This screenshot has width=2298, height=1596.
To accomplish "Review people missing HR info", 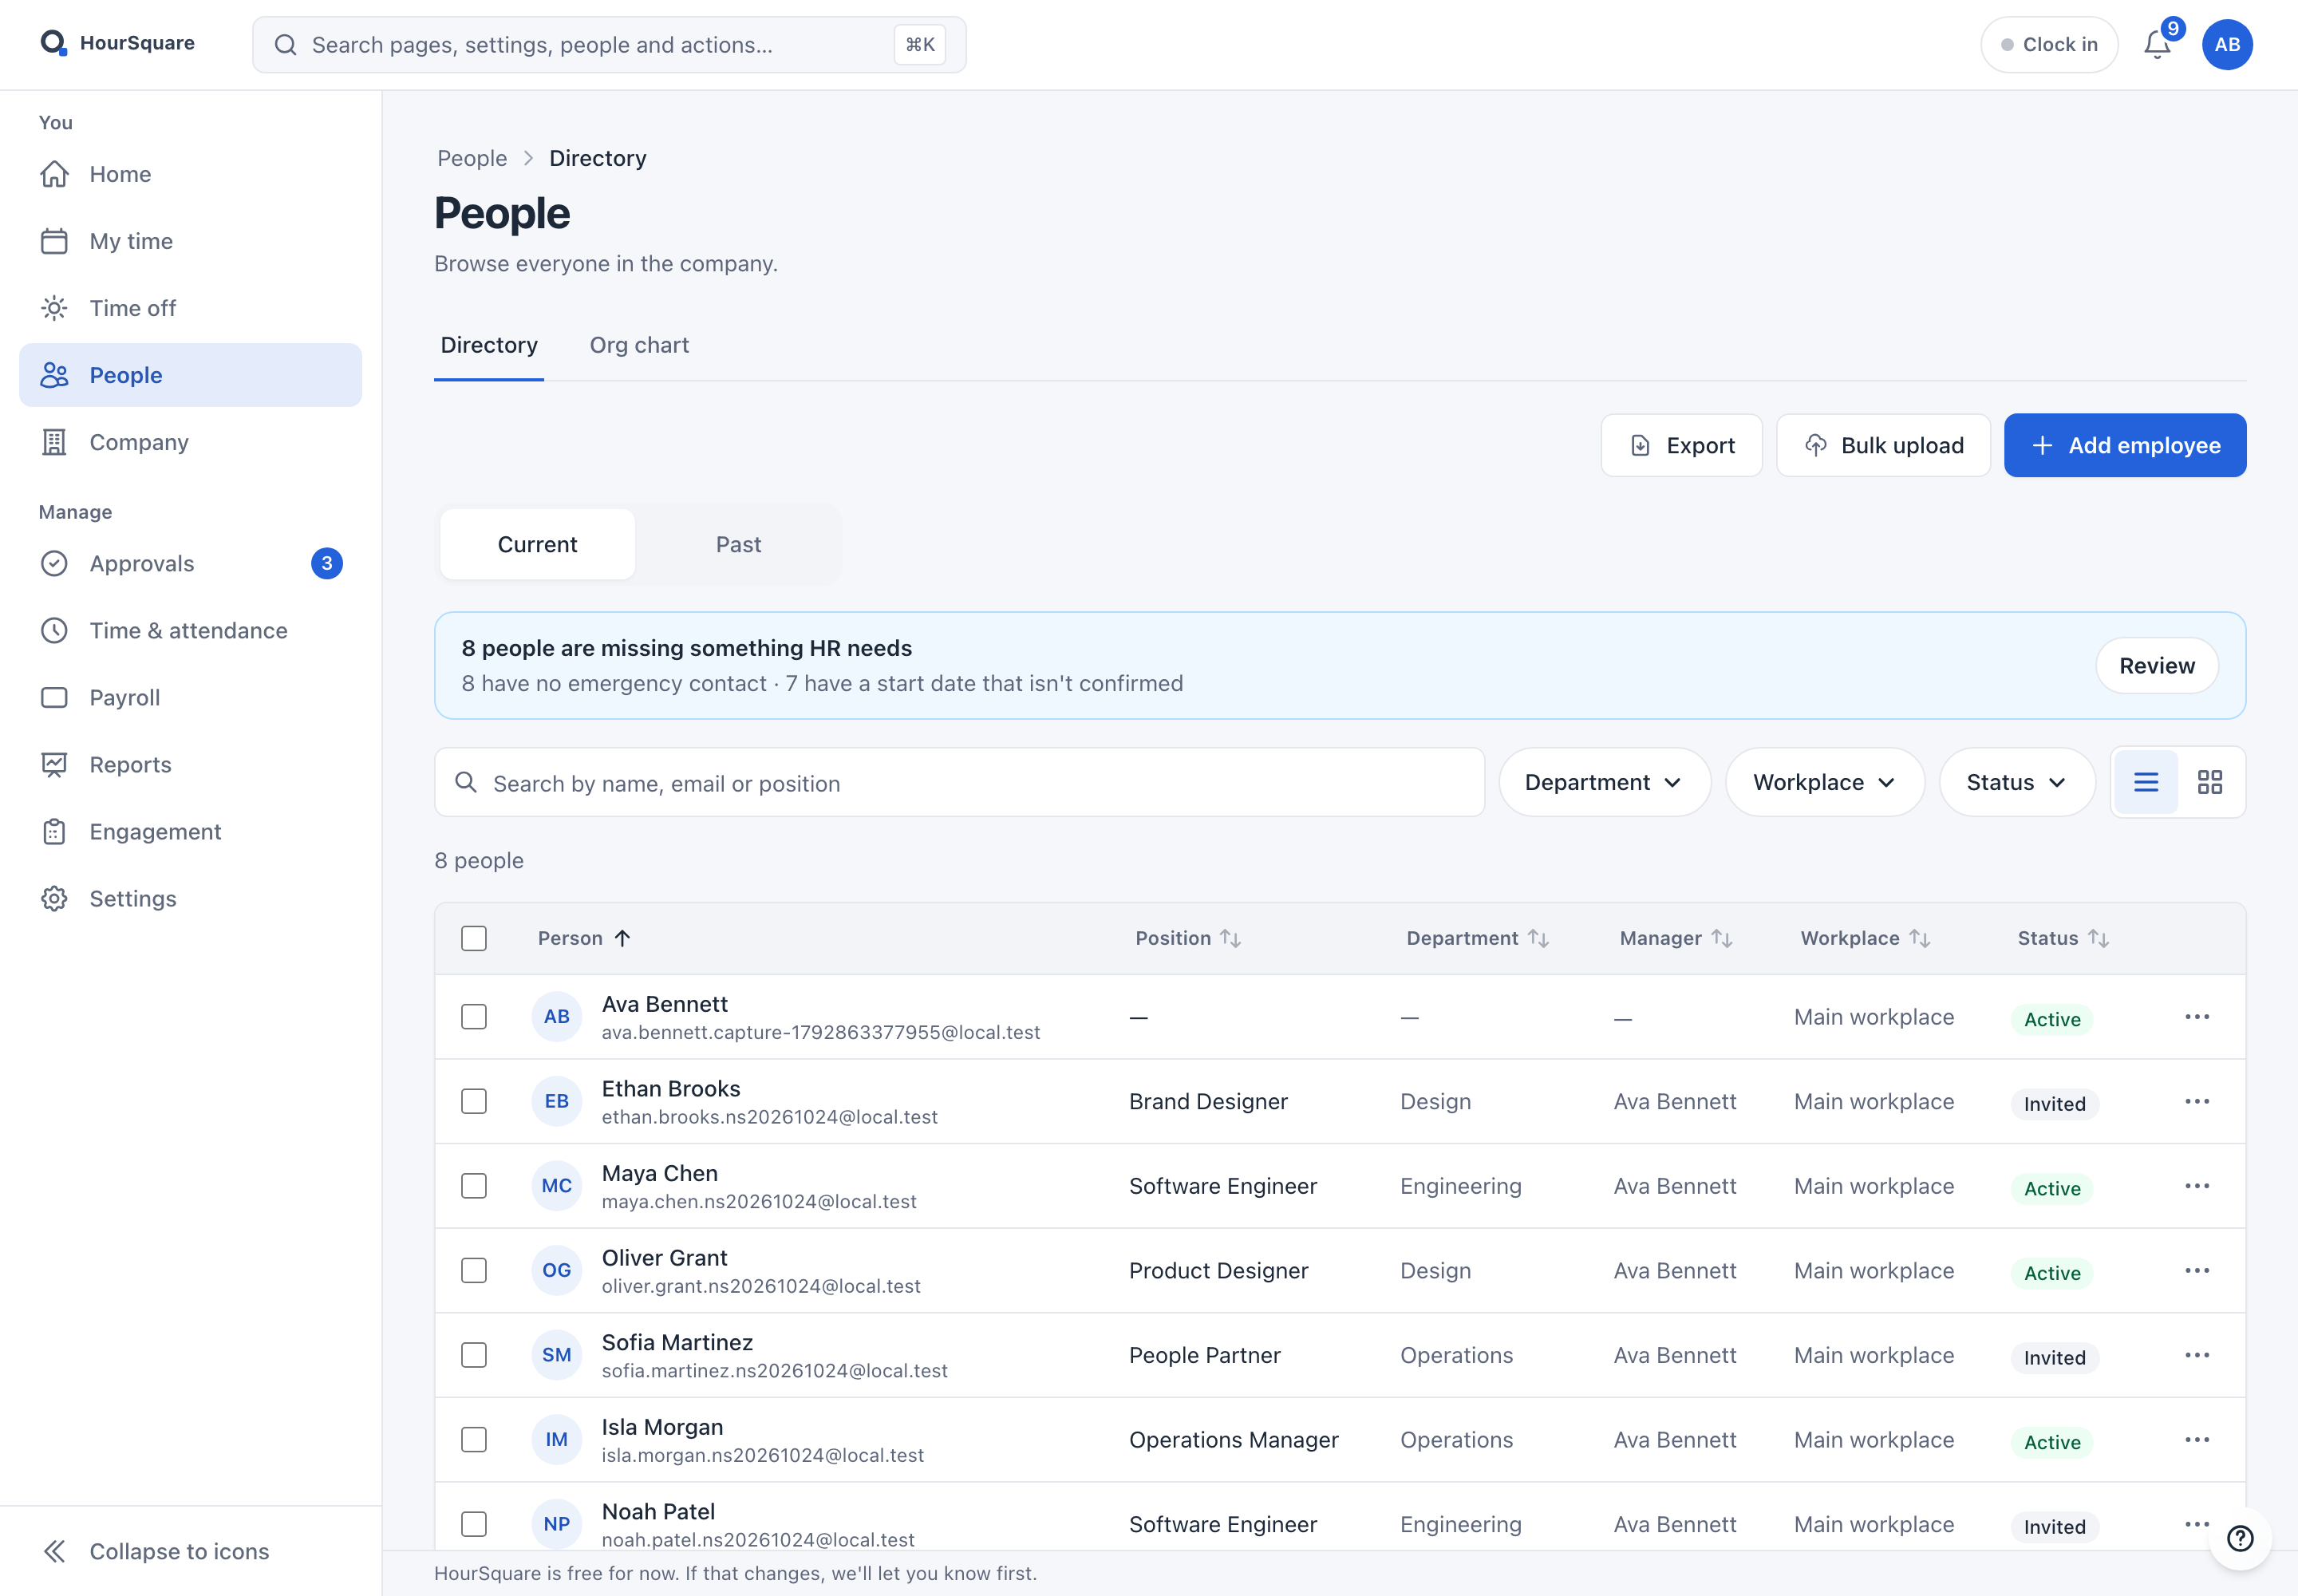I will 2157,666.
